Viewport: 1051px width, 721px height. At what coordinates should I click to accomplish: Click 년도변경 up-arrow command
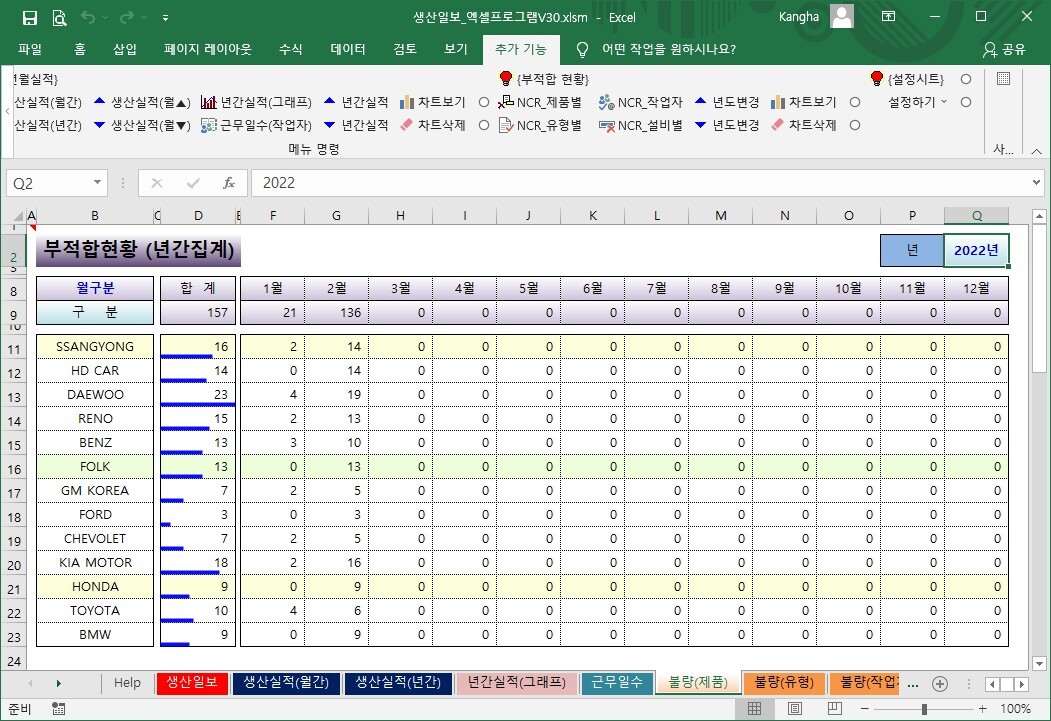coord(727,102)
